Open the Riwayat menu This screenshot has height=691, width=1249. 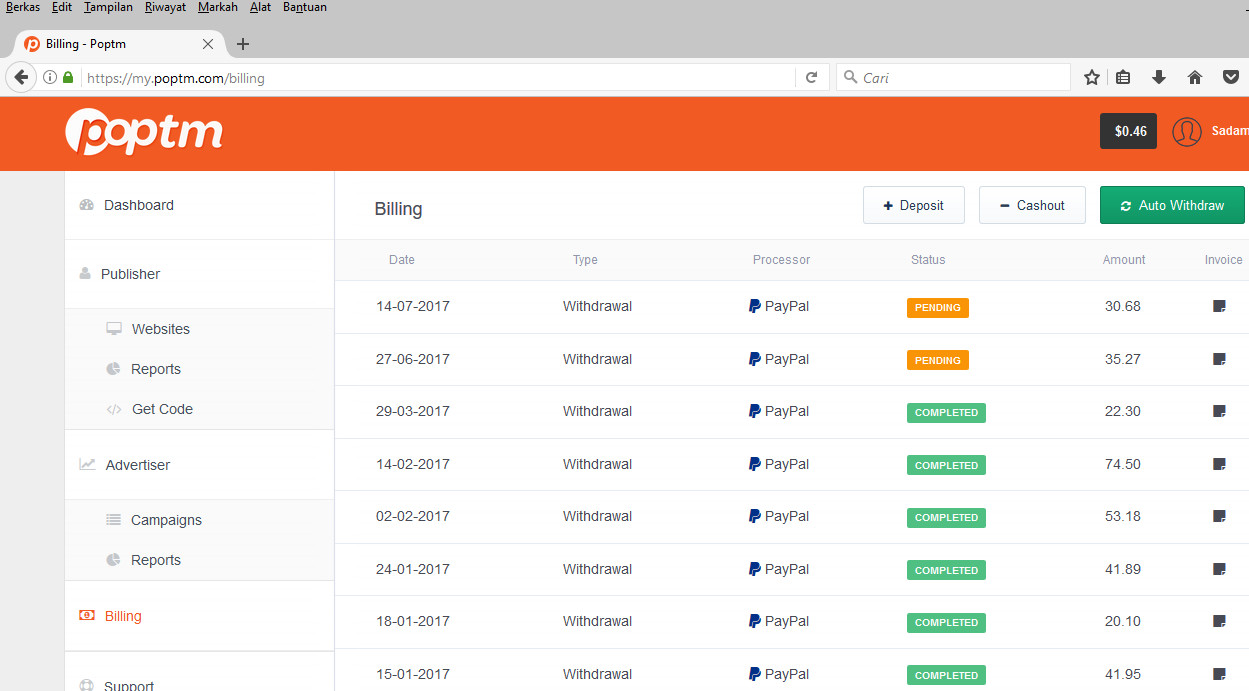pos(166,7)
